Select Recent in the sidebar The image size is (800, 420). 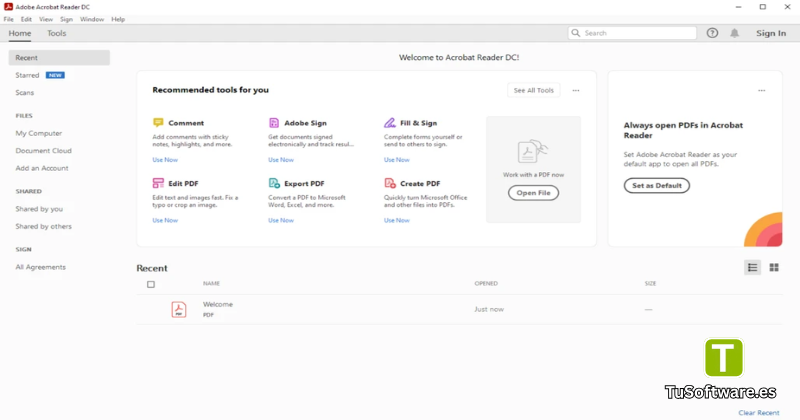coord(59,58)
